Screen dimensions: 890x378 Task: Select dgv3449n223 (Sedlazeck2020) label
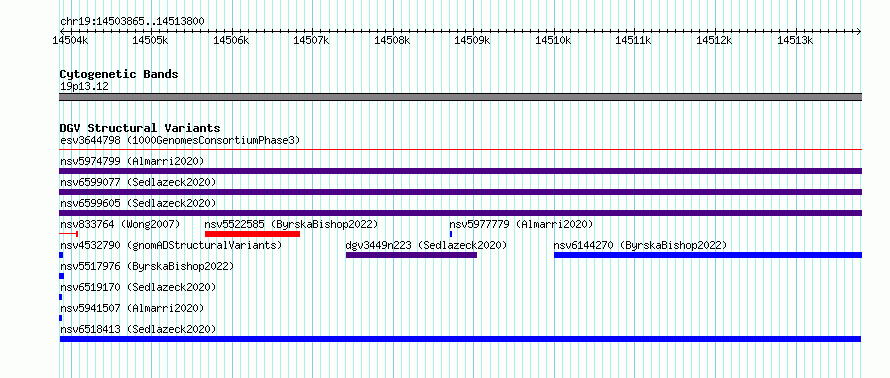click(x=426, y=245)
